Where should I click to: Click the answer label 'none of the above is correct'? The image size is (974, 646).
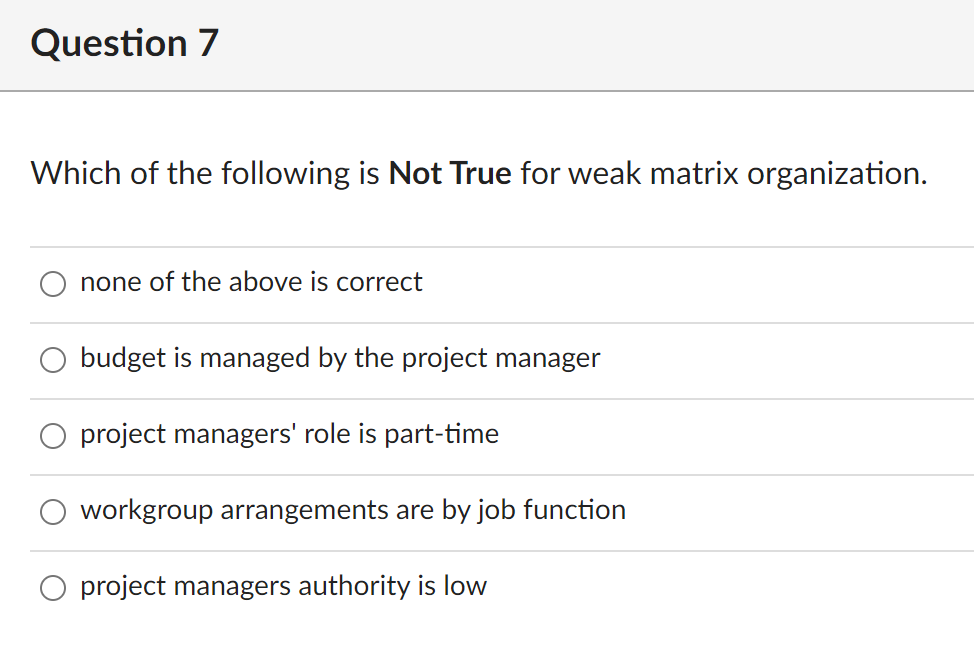(251, 282)
